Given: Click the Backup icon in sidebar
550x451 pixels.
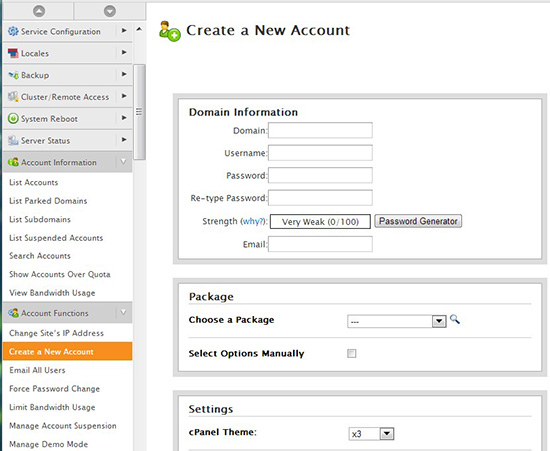Looking at the screenshot, I should pos(13,75).
